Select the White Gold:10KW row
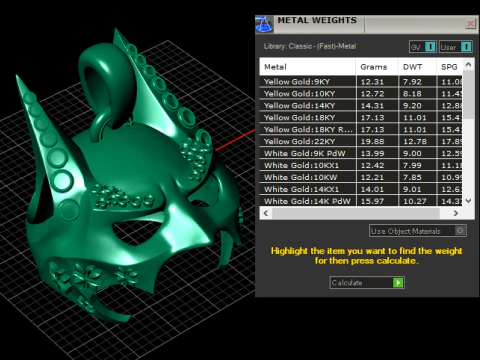Viewport: 480px width, 360px height. point(361,178)
